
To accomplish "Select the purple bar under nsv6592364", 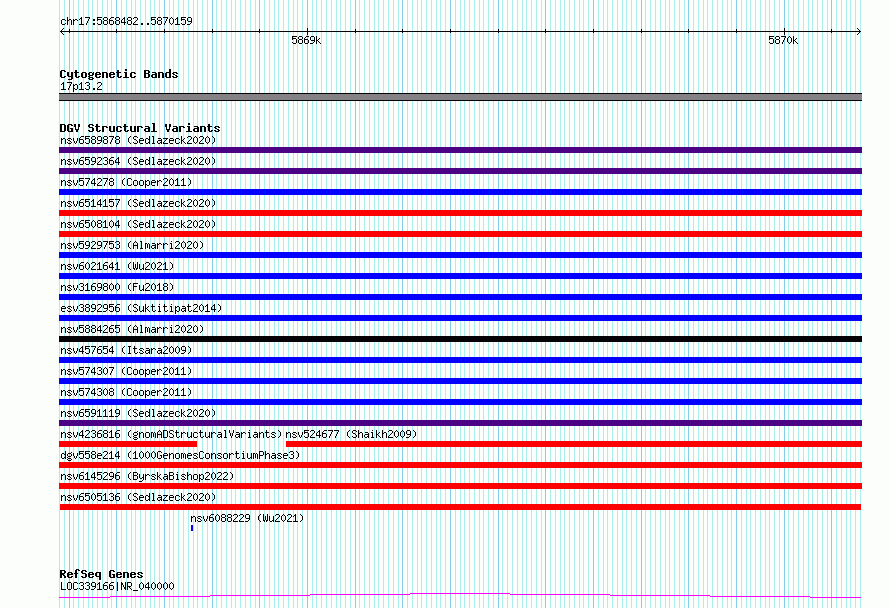I will point(460,171).
